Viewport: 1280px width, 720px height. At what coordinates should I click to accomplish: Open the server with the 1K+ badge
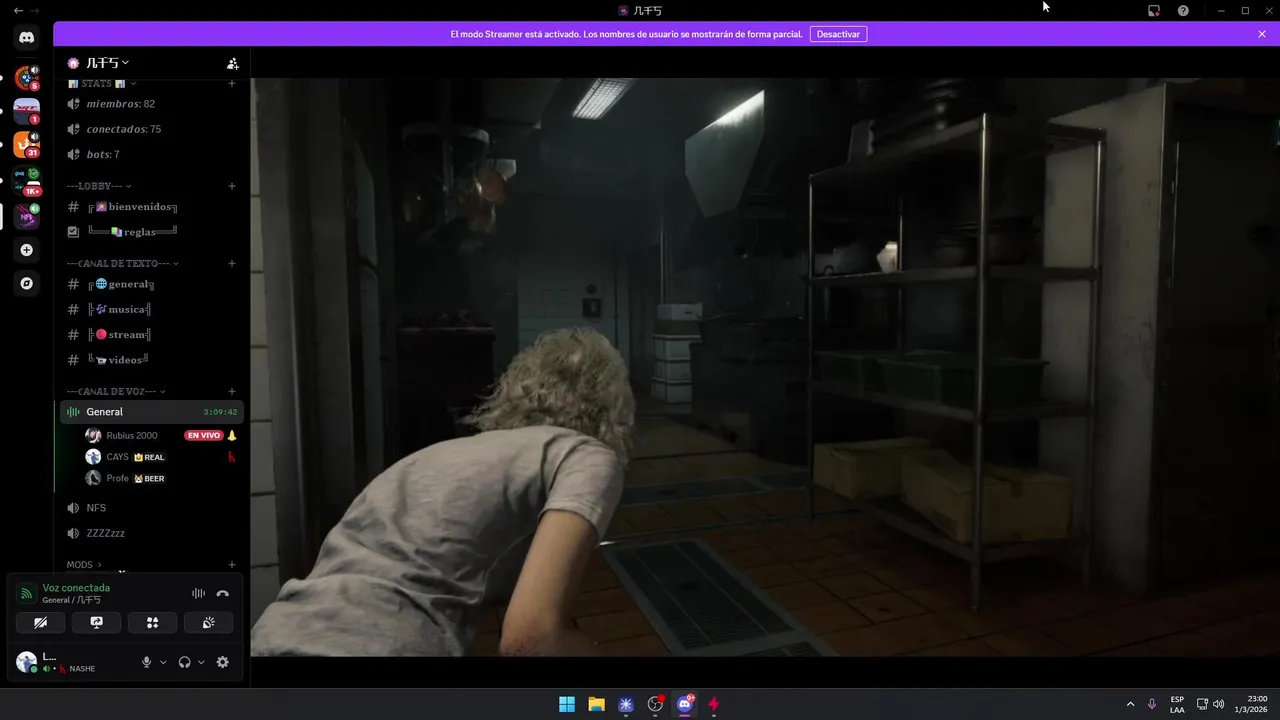coord(27,180)
